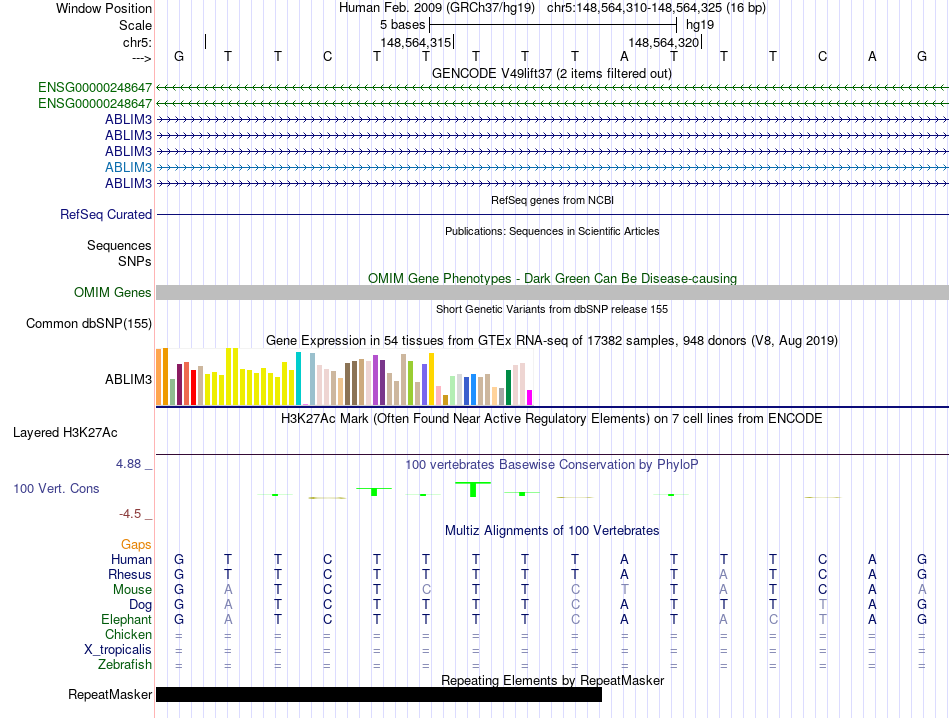Click the cyan bar in GTEx expression chart

(298, 379)
